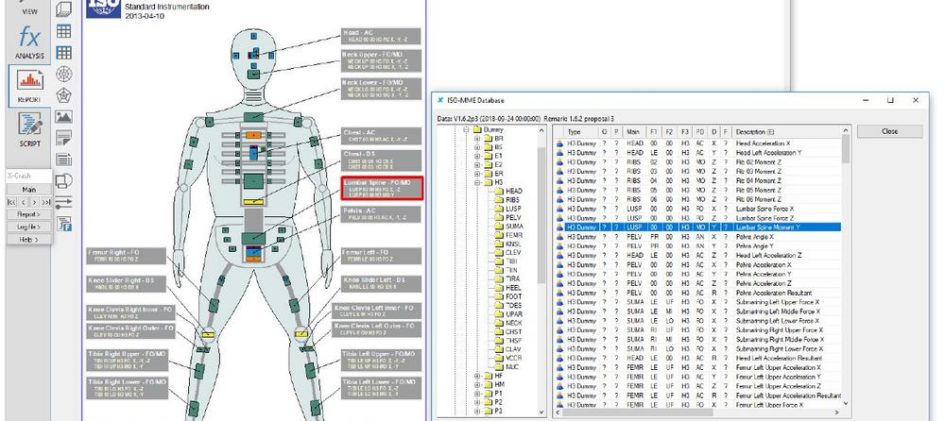Viewport: 945px width, 421px height.
Task: Insert a picture using the image icon
Action: 64,117
